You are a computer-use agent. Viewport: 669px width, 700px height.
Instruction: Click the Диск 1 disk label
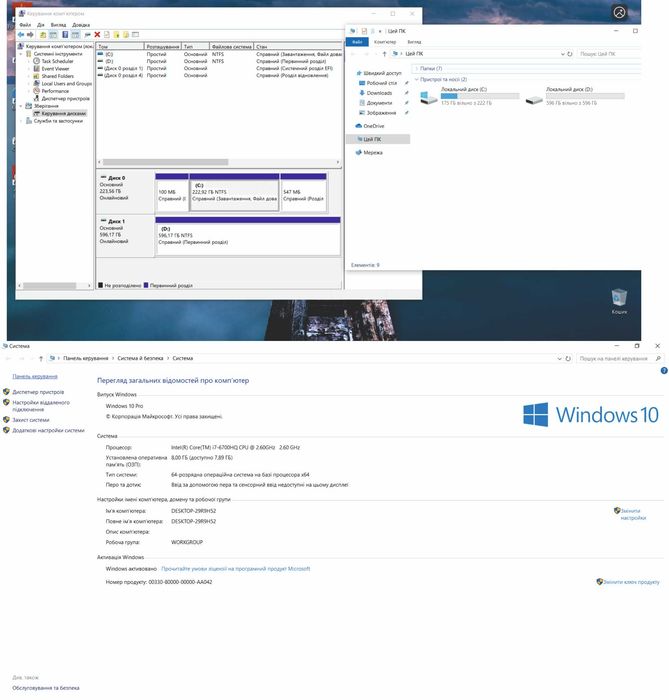click(x=116, y=221)
